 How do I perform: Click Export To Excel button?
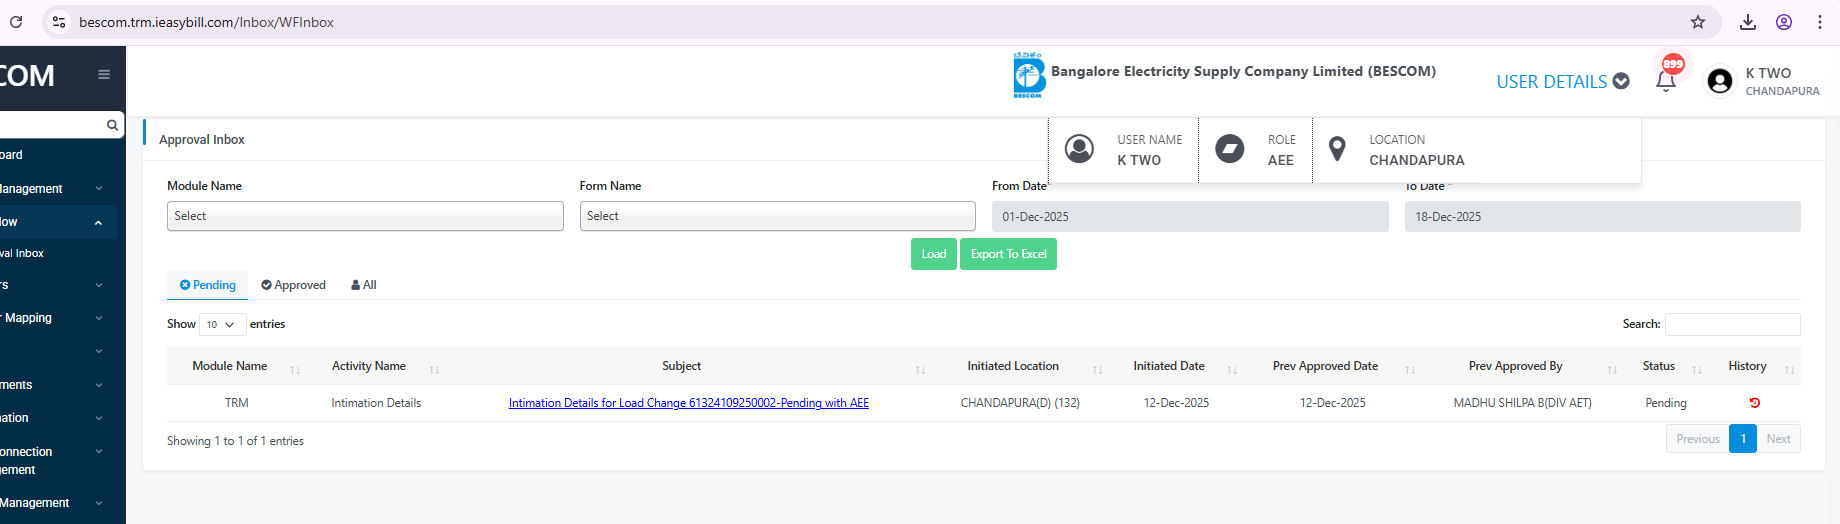click(1008, 254)
